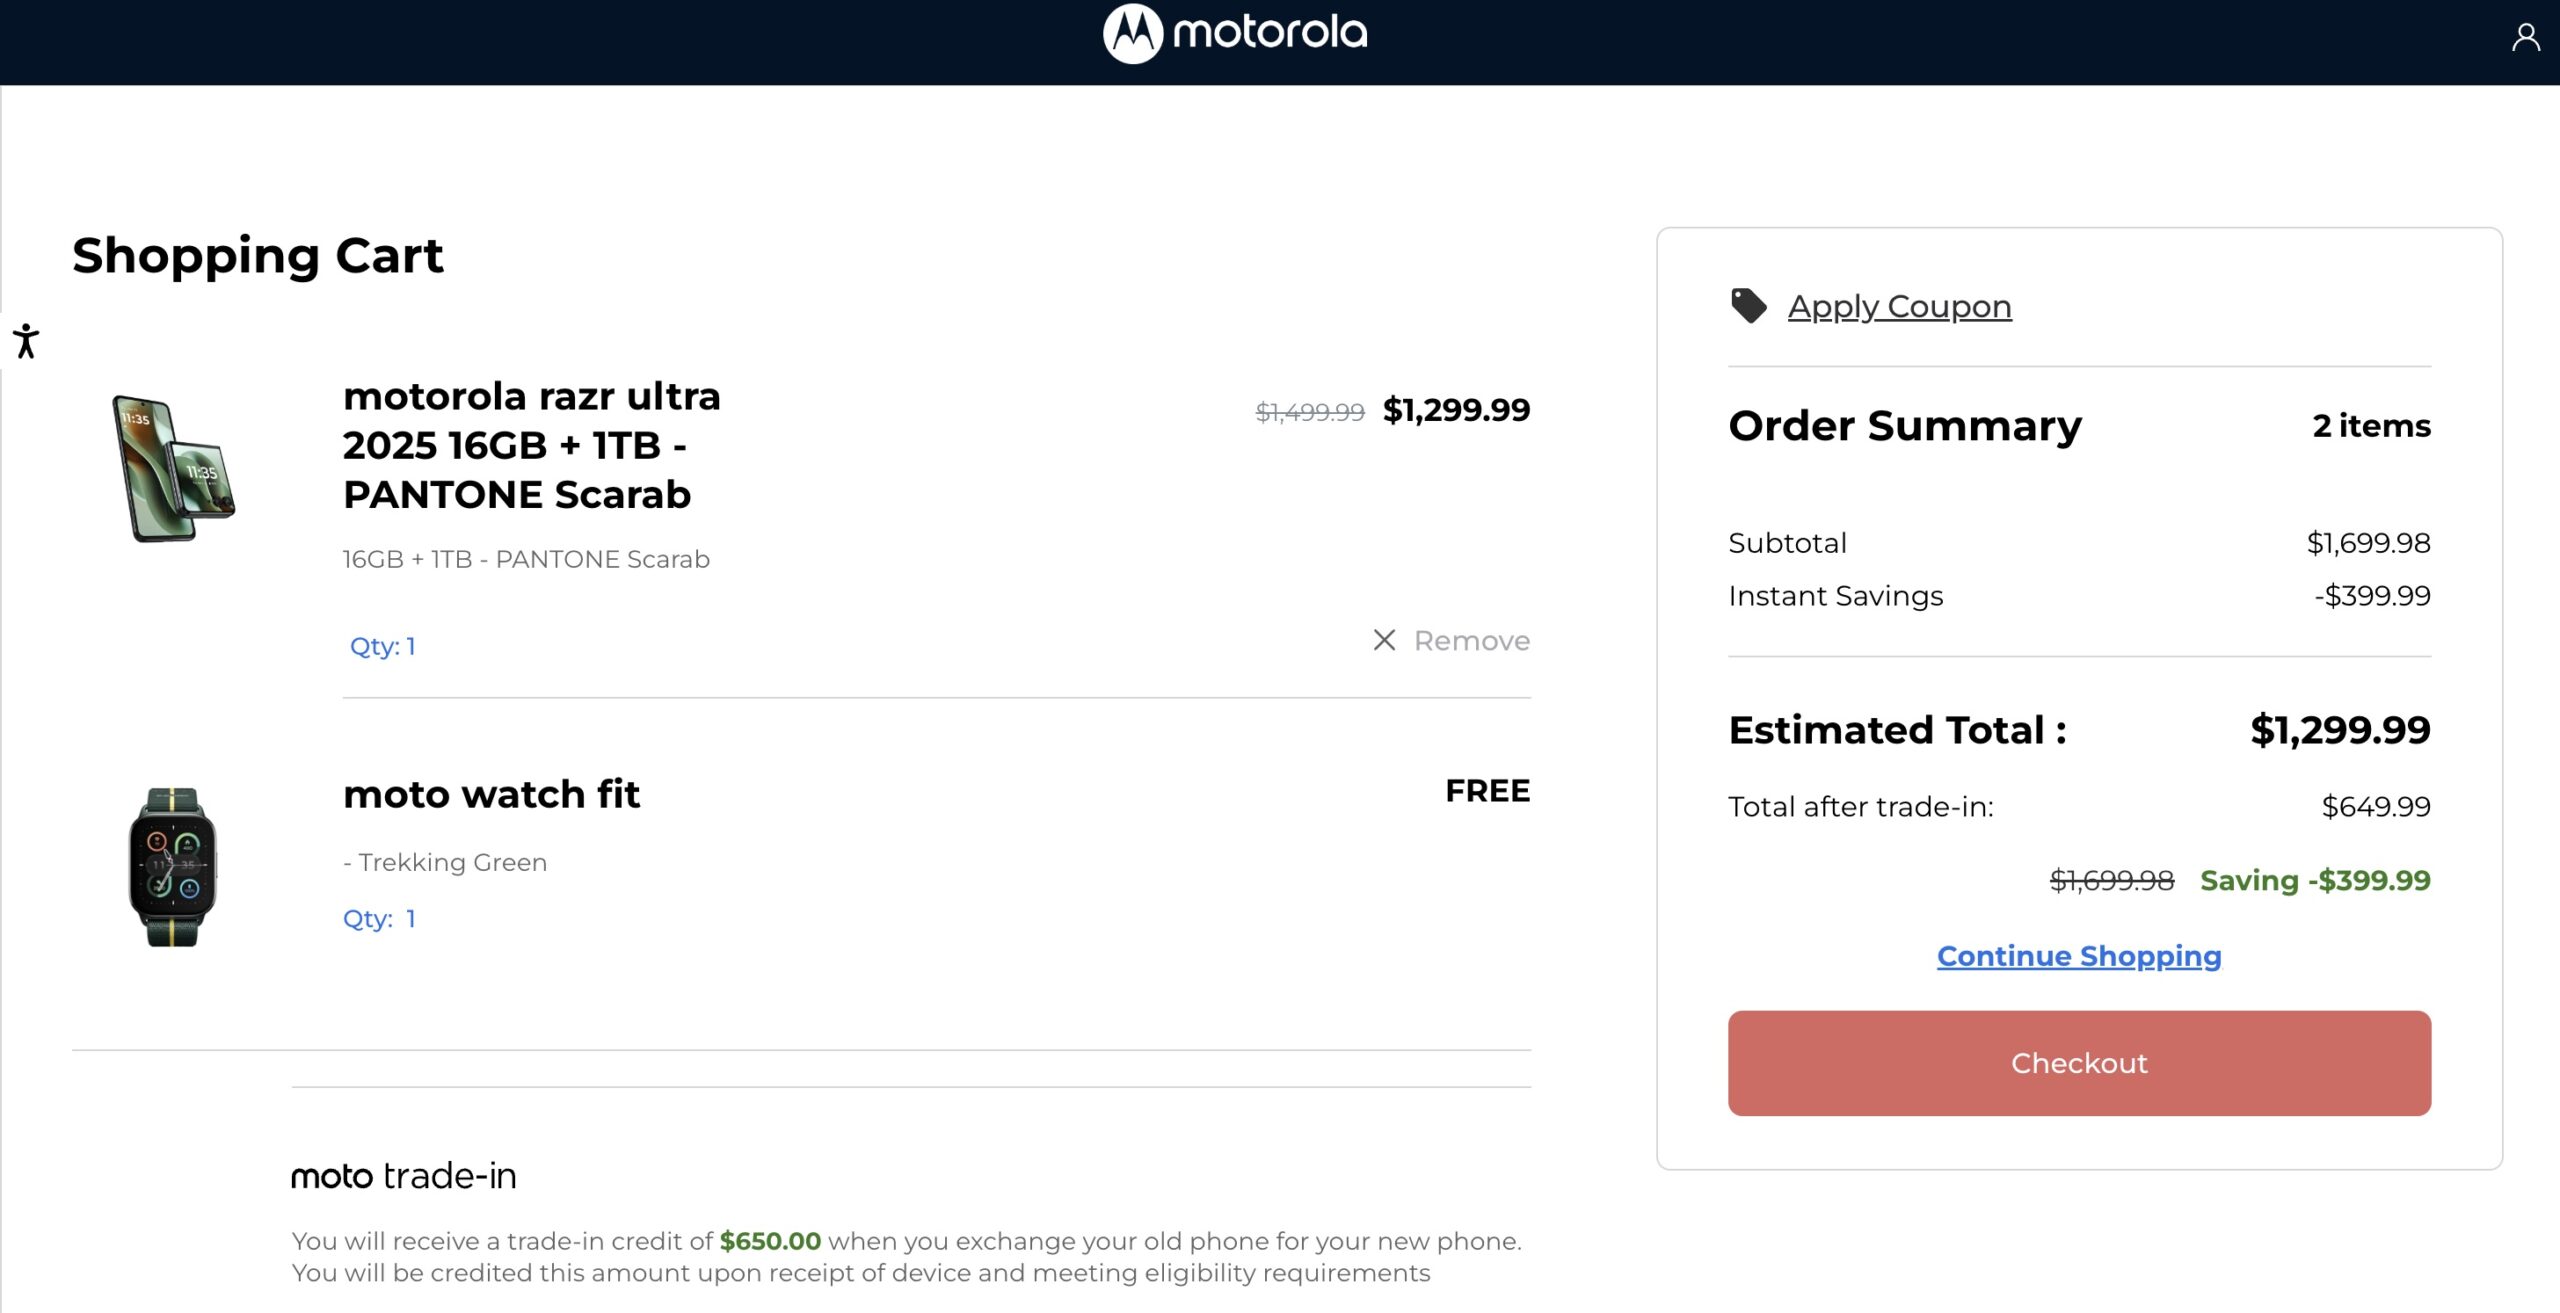Open the motorola razr ultra 2025 title
Viewport: 2560px width, 1313px height.
pos(531,445)
